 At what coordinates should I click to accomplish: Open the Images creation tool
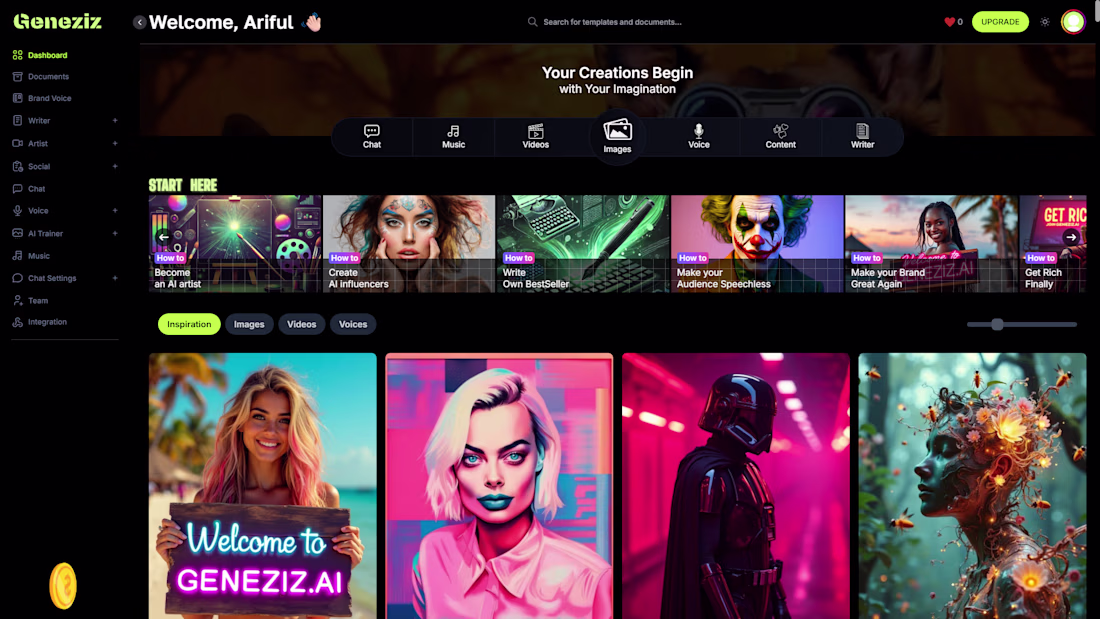coord(617,137)
